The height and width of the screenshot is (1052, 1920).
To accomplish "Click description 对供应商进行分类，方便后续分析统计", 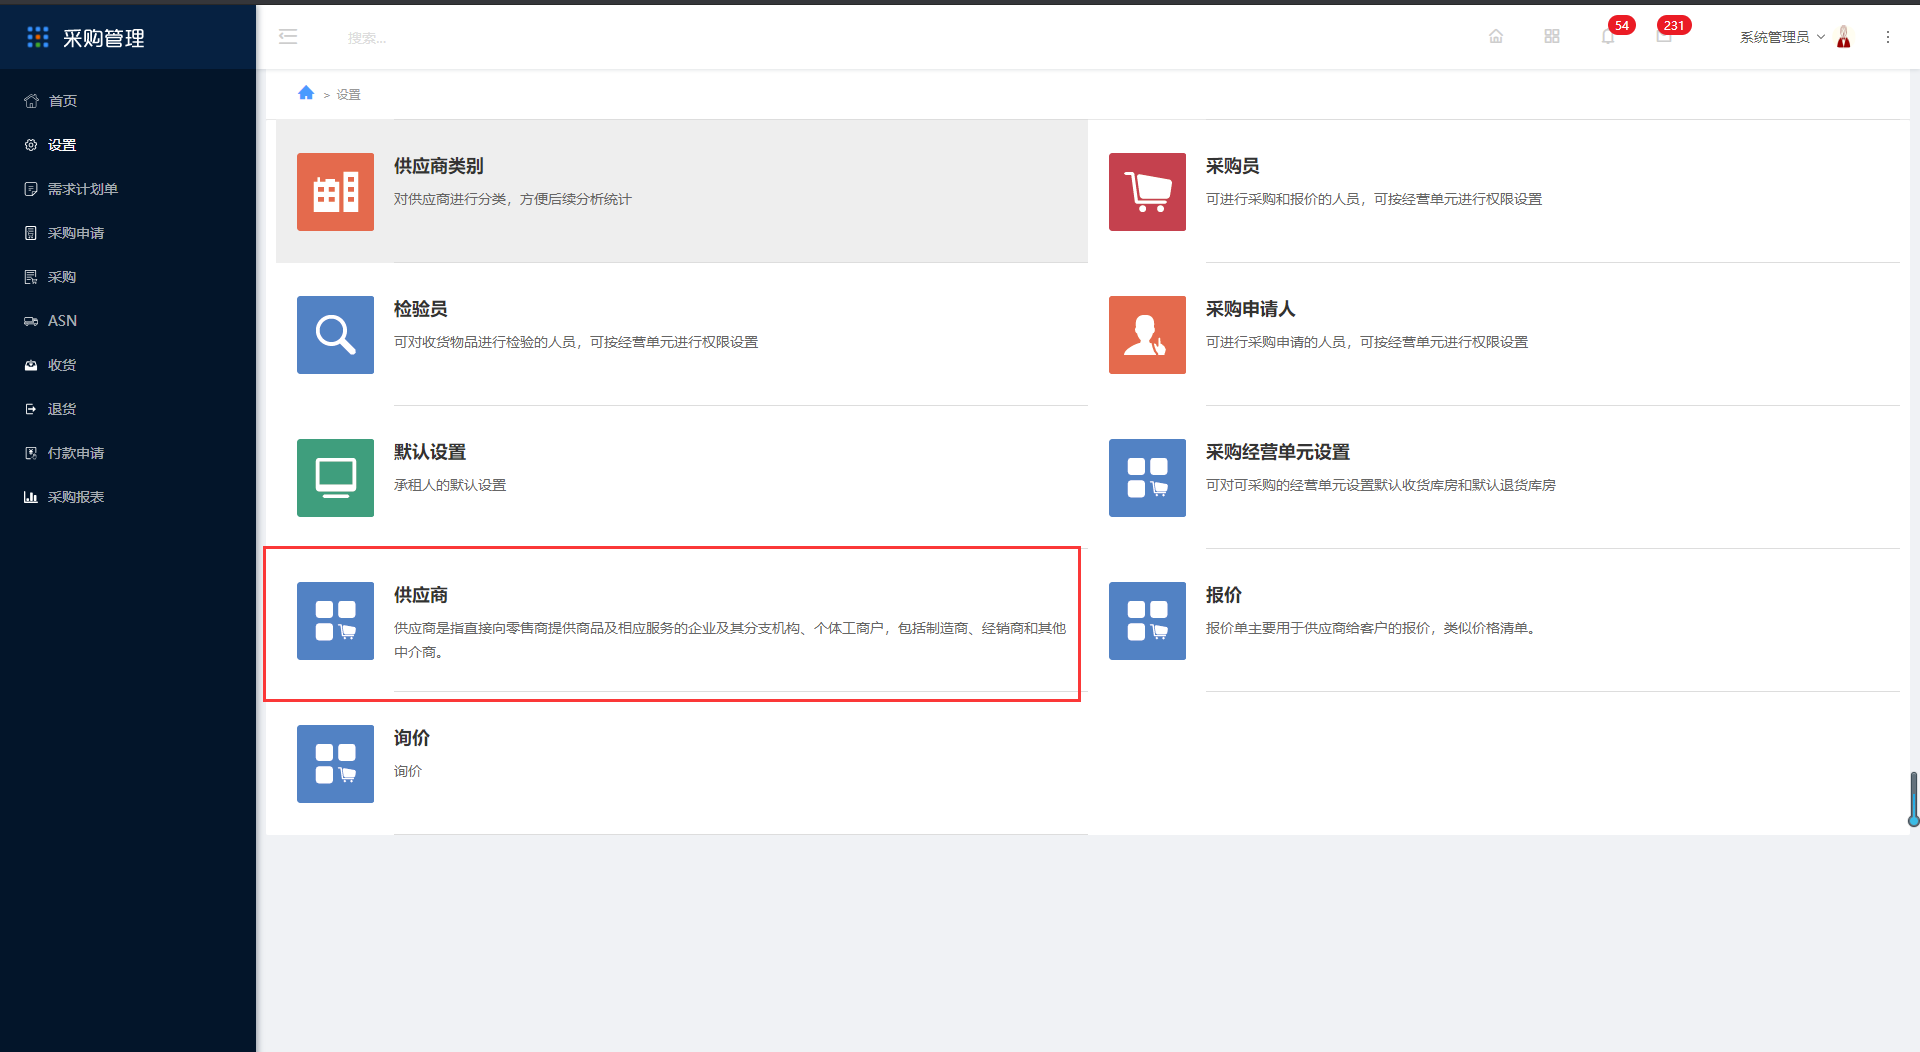I will point(512,199).
